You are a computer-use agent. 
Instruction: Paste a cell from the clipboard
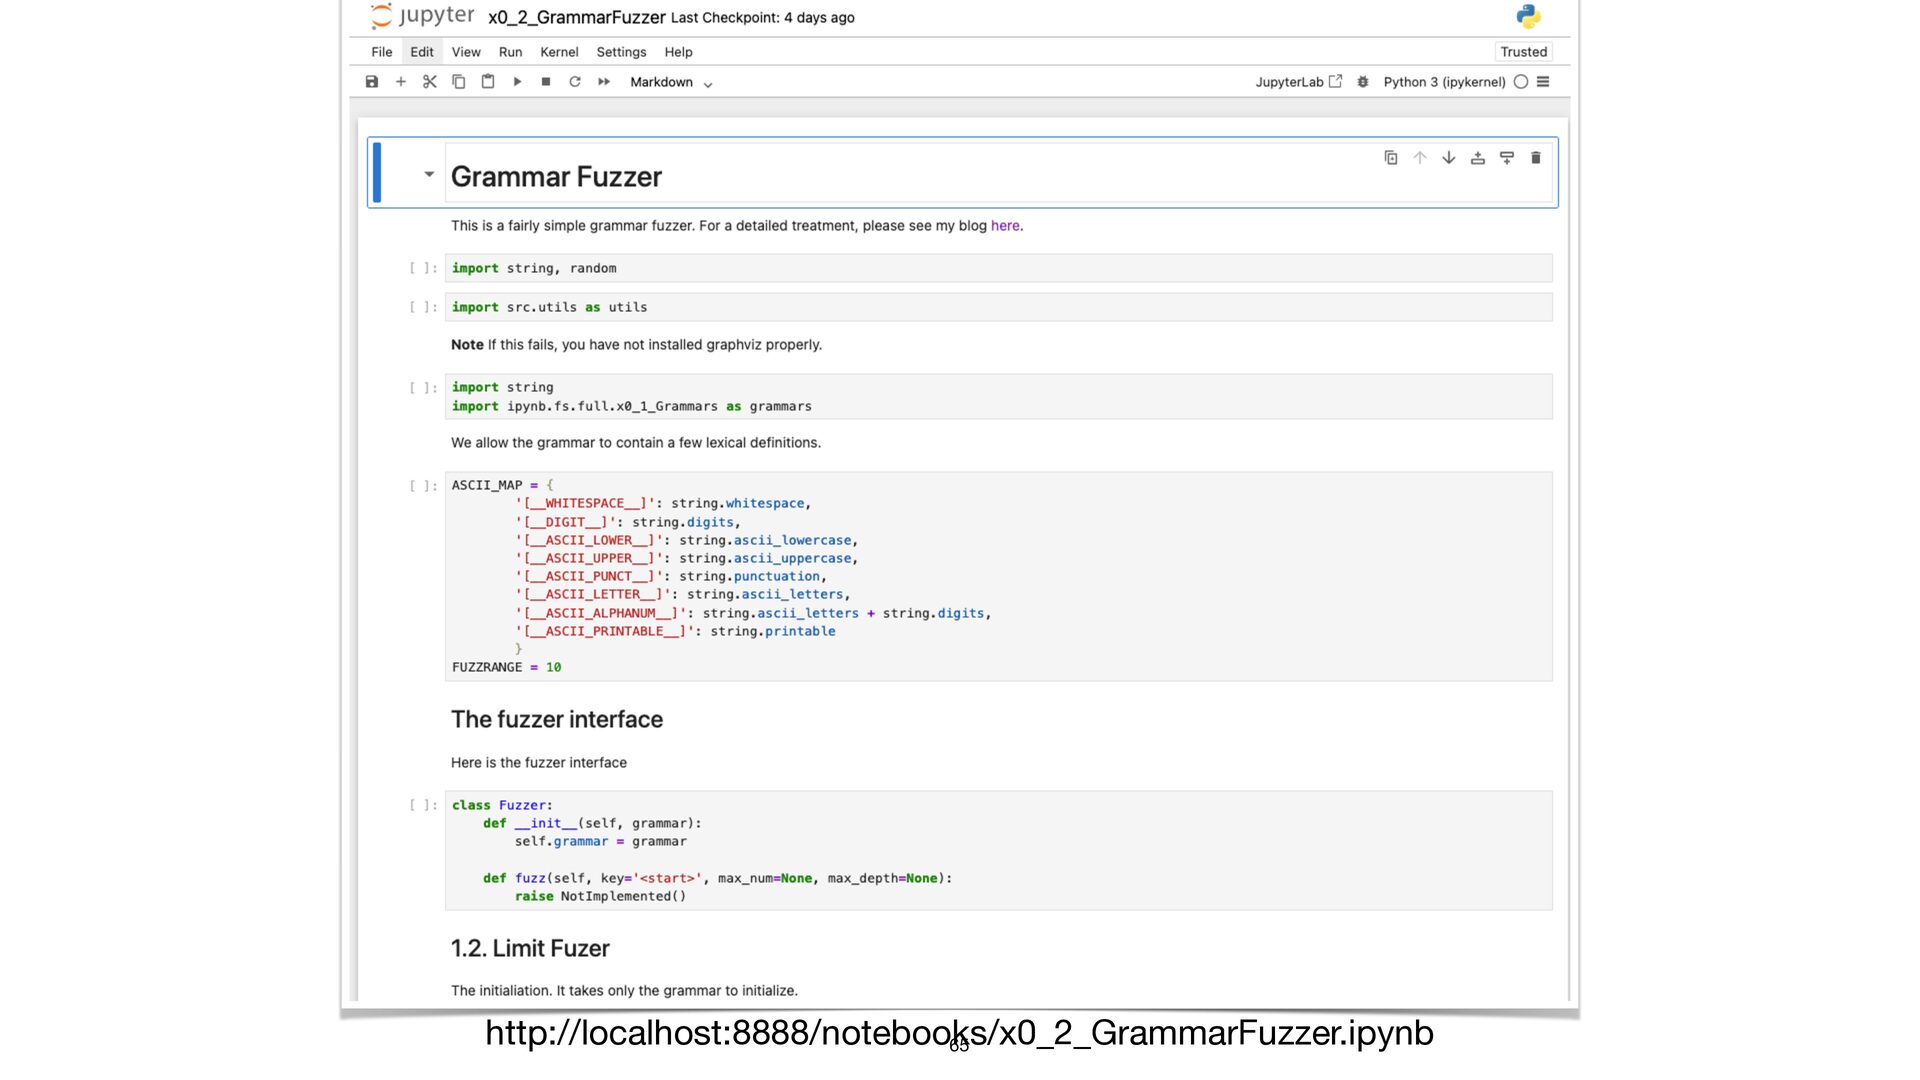coord(488,82)
